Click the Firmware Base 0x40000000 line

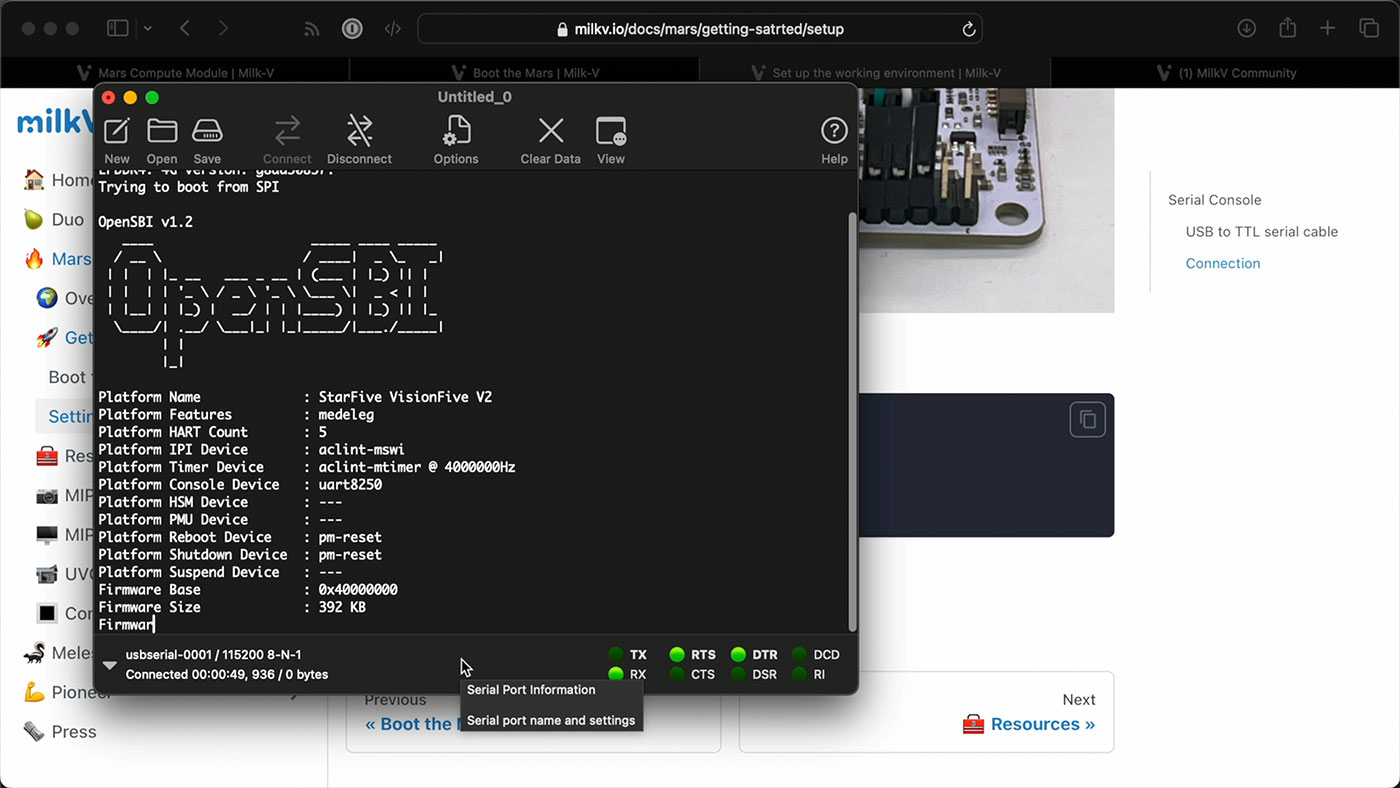point(248,590)
